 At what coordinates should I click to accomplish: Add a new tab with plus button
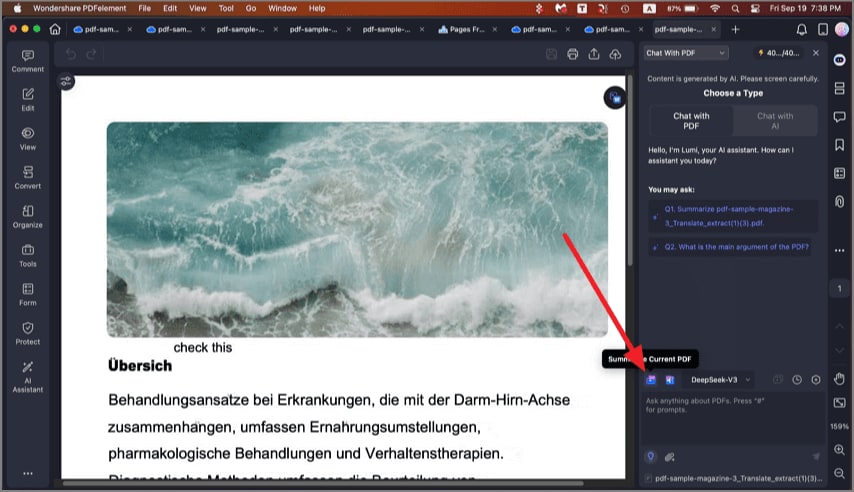735,29
